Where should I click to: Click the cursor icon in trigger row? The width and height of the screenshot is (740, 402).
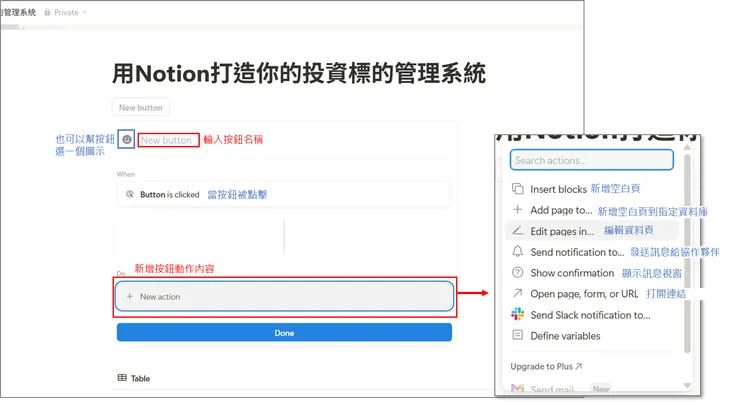pyautogui.click(x=130, y=194)
